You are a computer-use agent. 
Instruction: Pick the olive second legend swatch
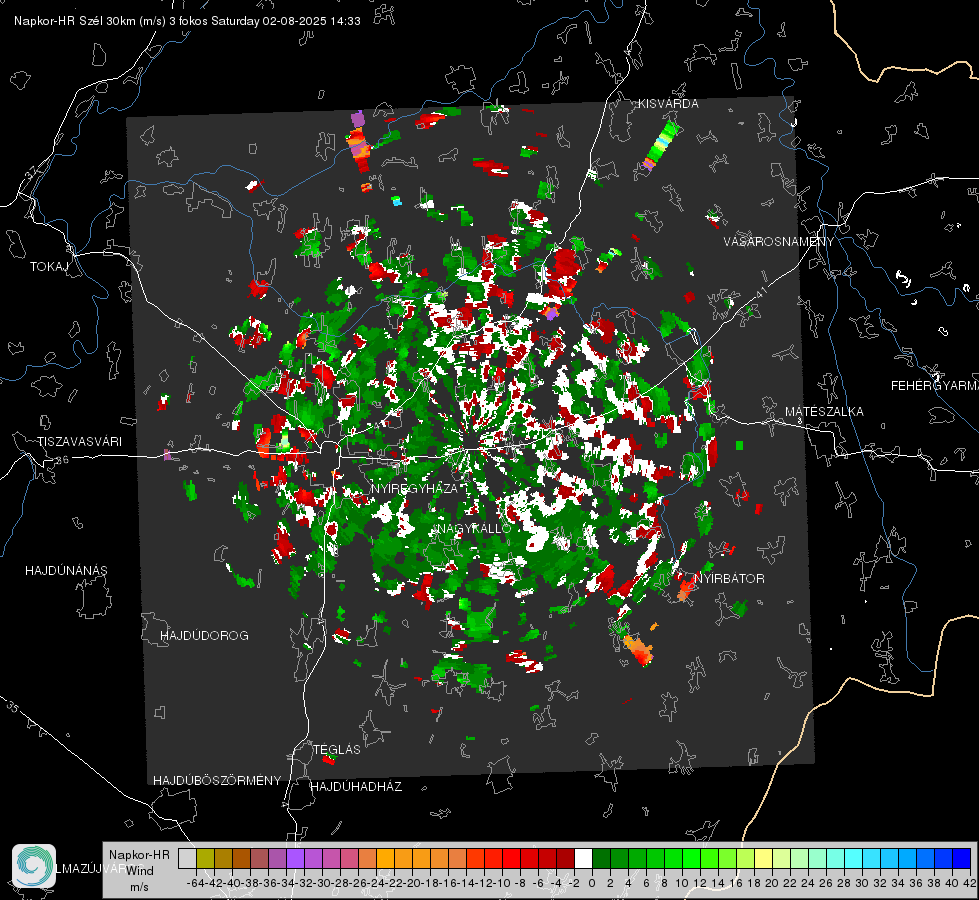click(205, 858)
